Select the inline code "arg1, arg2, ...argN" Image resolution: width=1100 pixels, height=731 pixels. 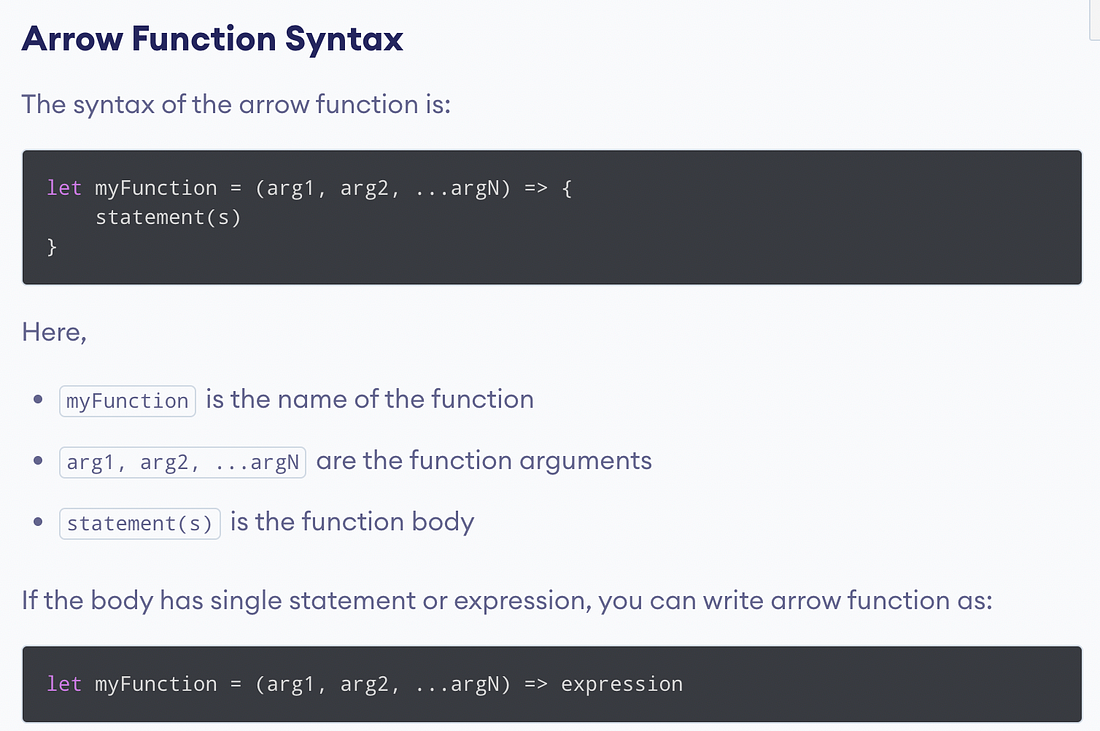click(x=182, y=461)
